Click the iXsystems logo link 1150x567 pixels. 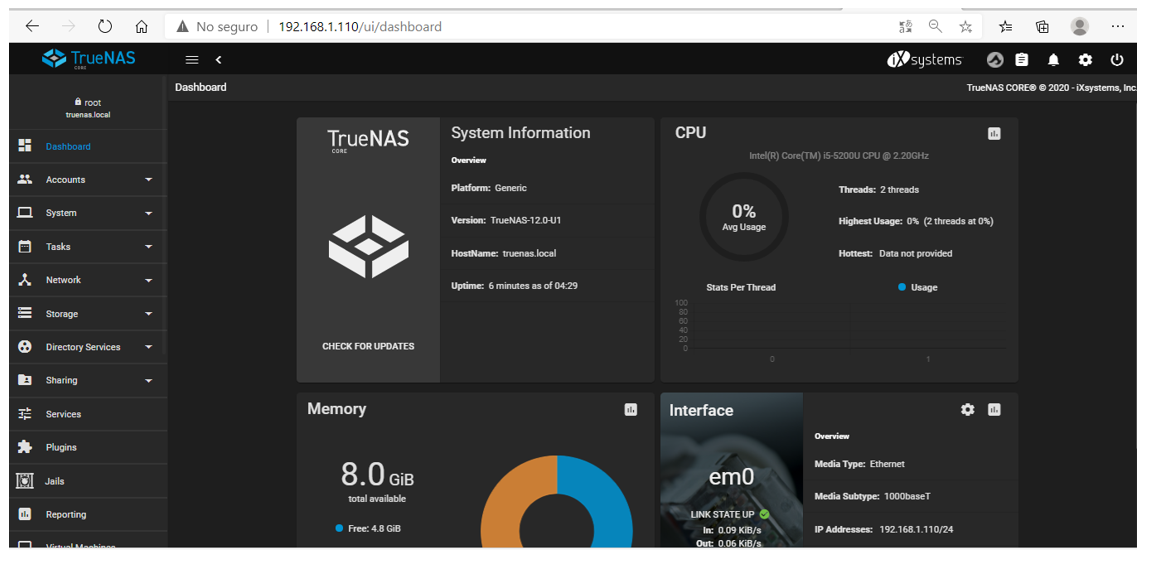click(x=924, y=60)
